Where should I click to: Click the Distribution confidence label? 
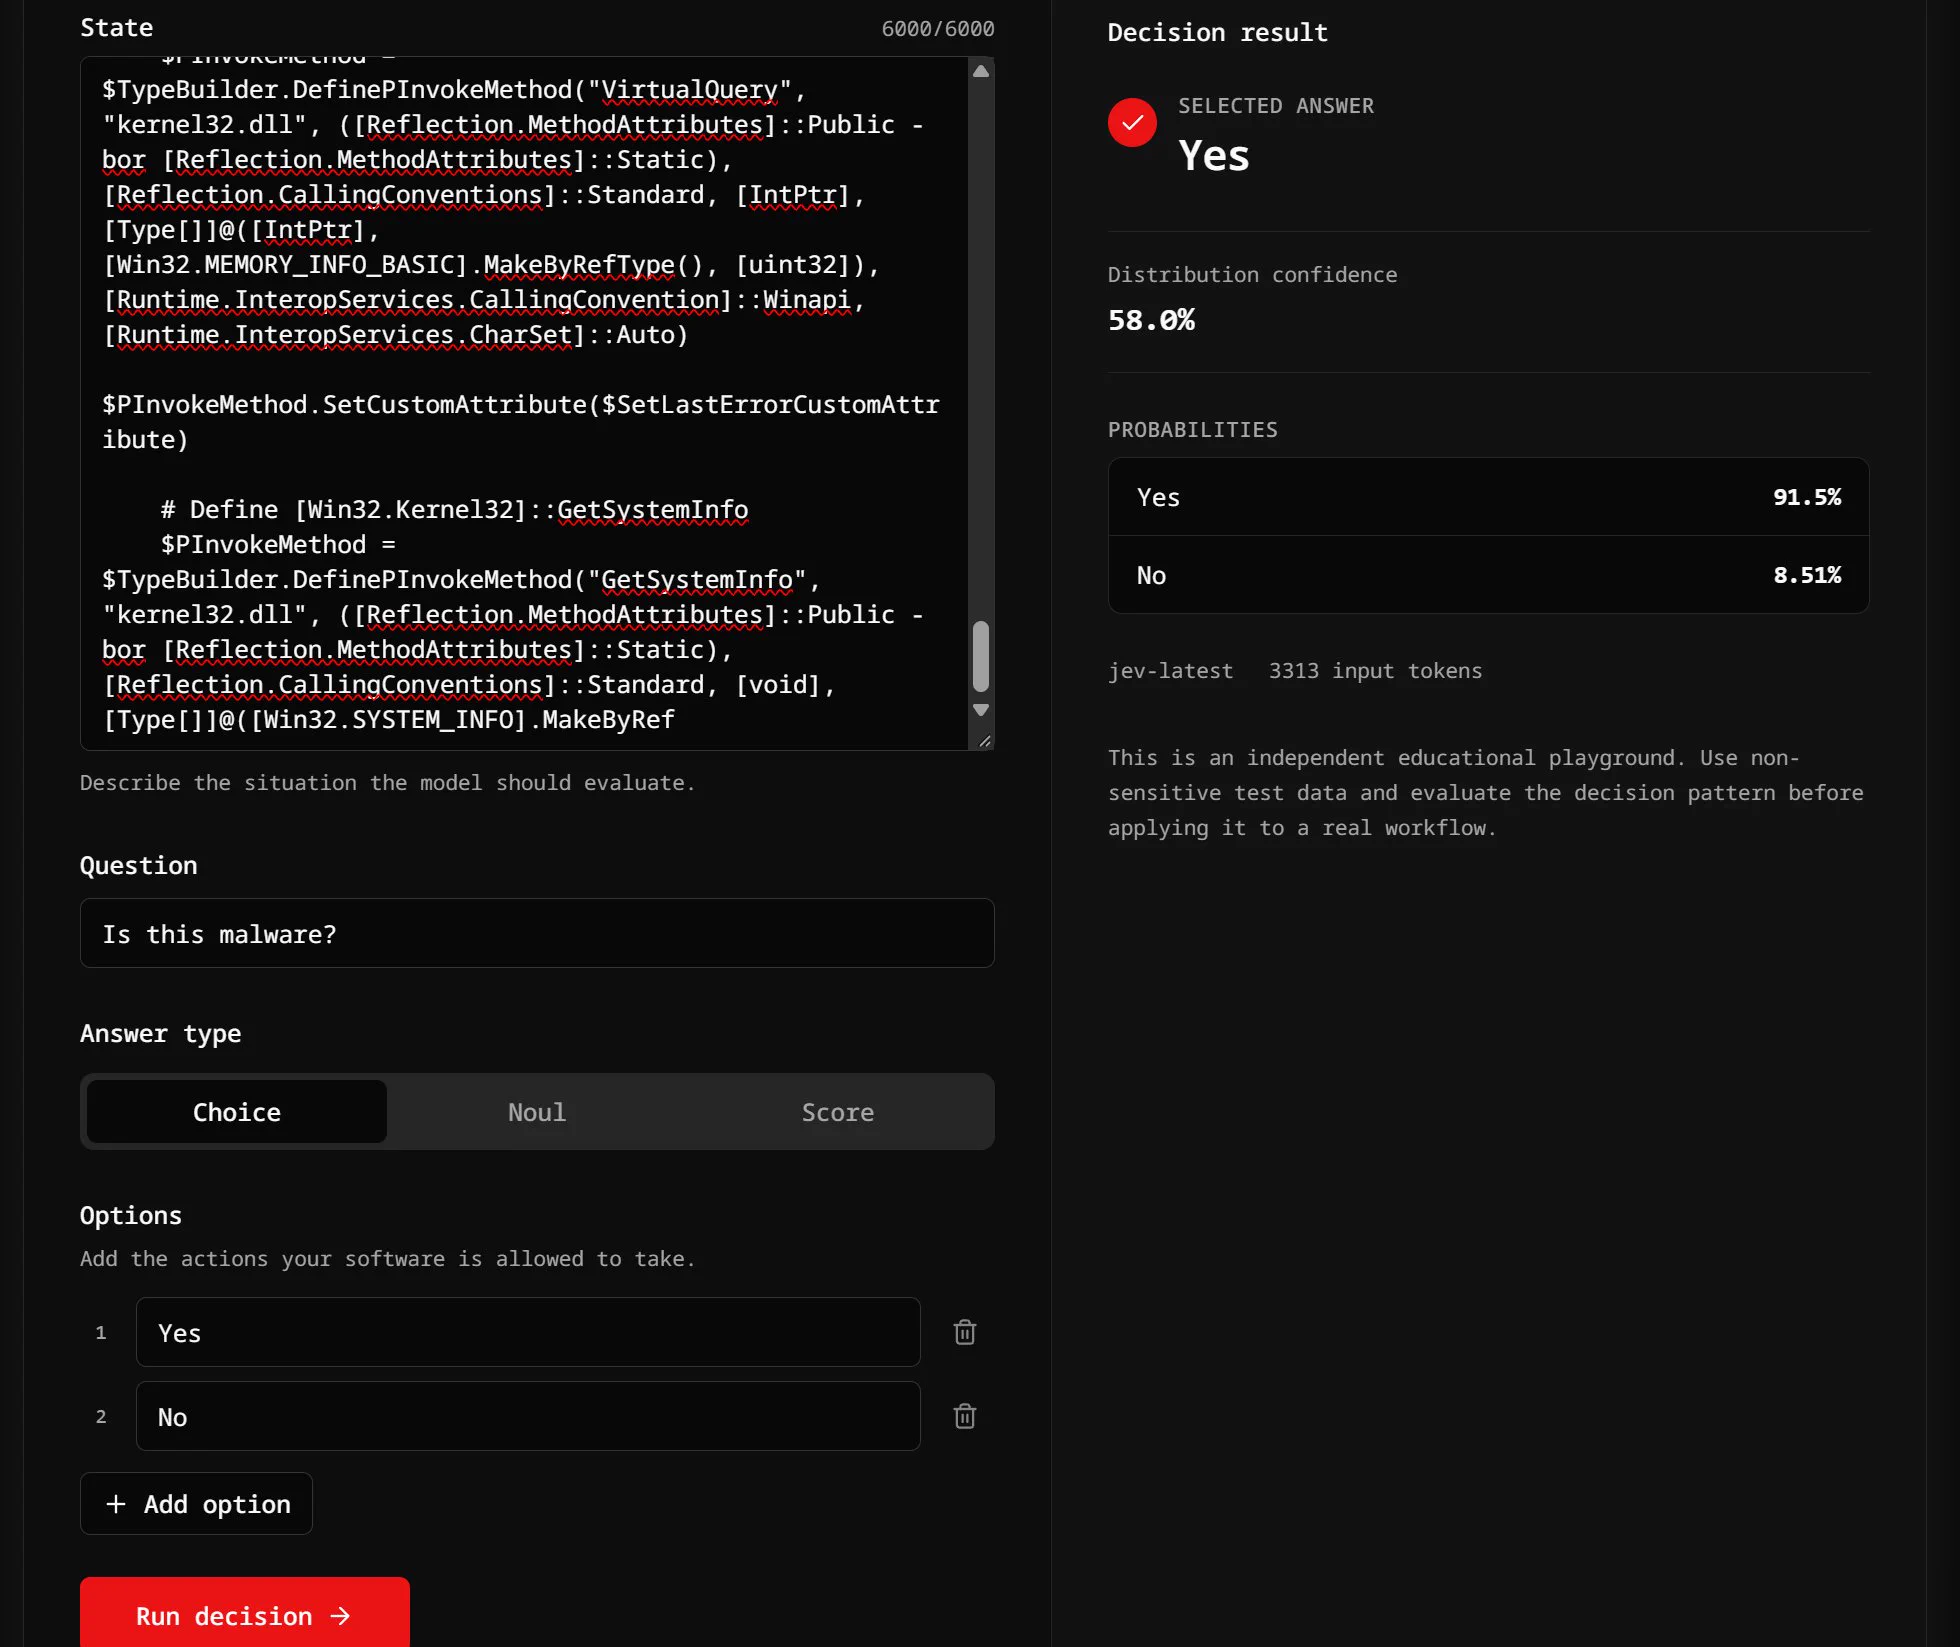(1252, 275)
